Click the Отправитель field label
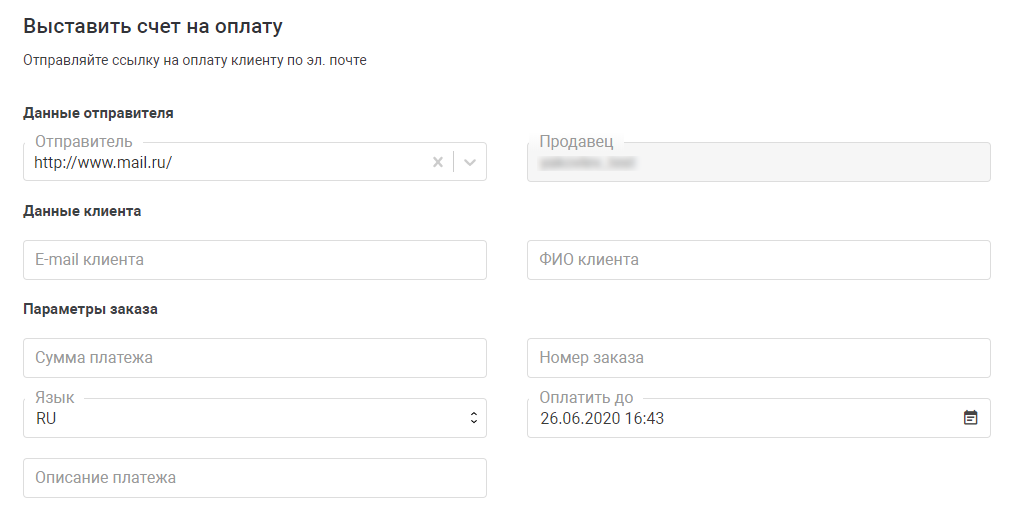The height and width of the screenshot is (509, 1019). pyautogui.click(x=84, y=142)
